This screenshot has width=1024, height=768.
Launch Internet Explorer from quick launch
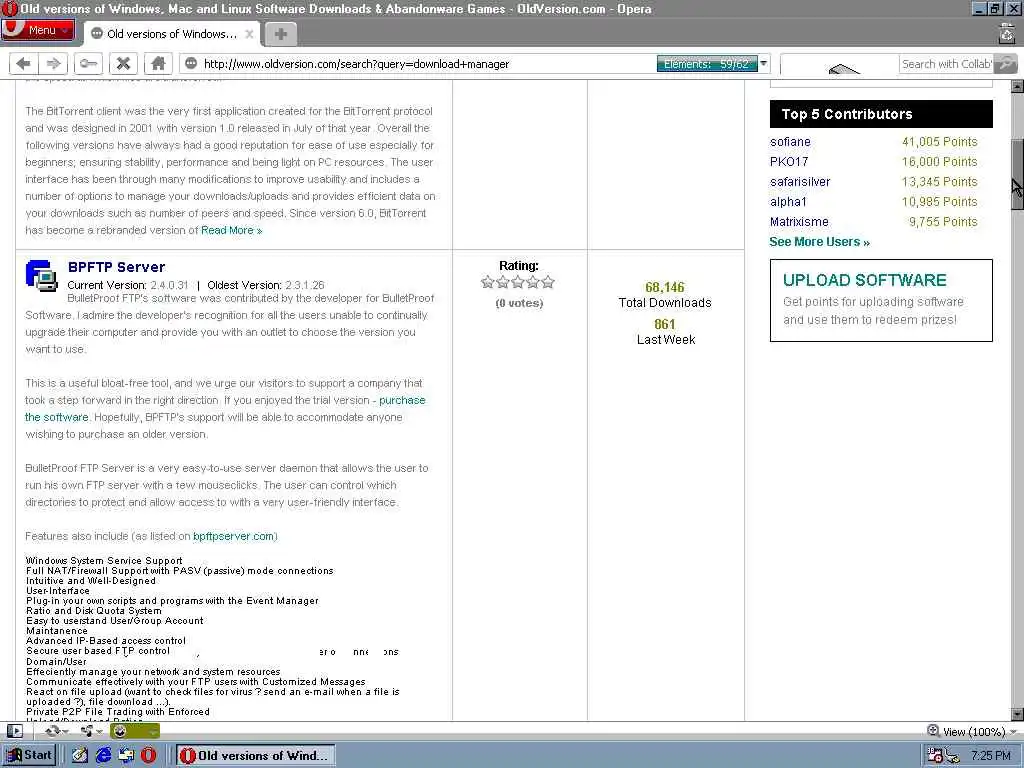(x=103, y=756)
